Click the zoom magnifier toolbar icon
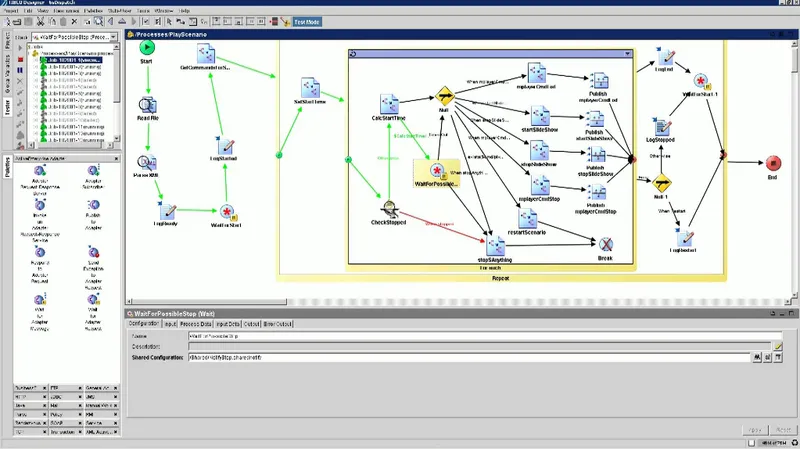800x449 pixels. pos(98,21)
